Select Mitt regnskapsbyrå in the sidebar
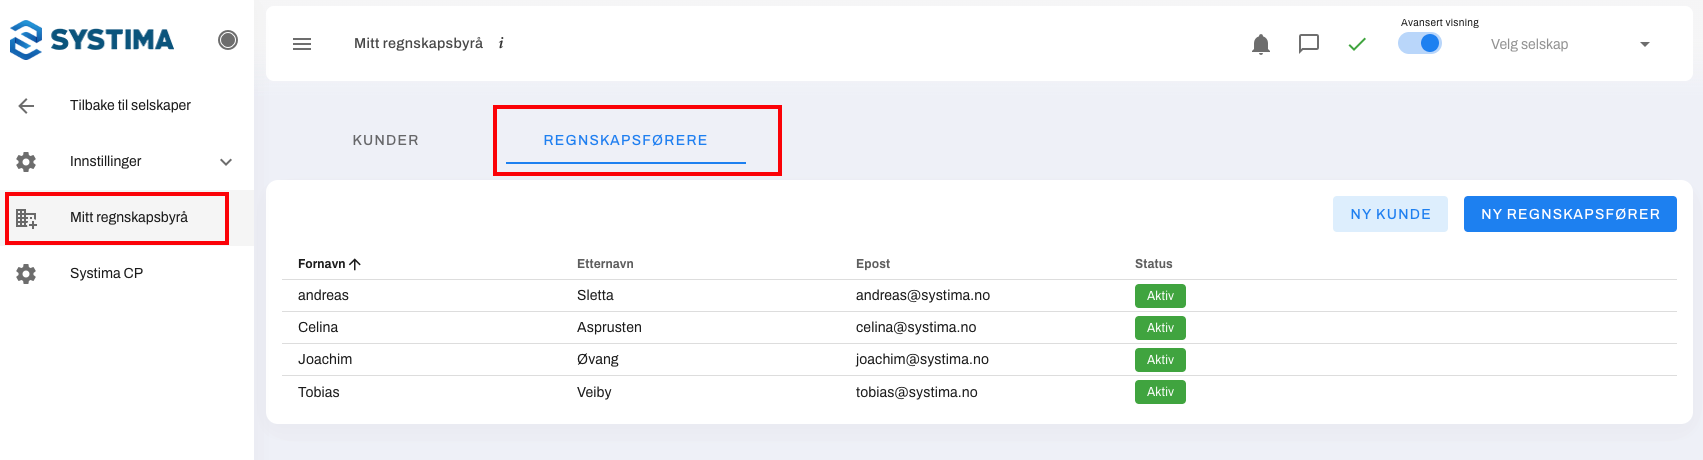The width and height of the screenshot is (1703, 460). 127,218
